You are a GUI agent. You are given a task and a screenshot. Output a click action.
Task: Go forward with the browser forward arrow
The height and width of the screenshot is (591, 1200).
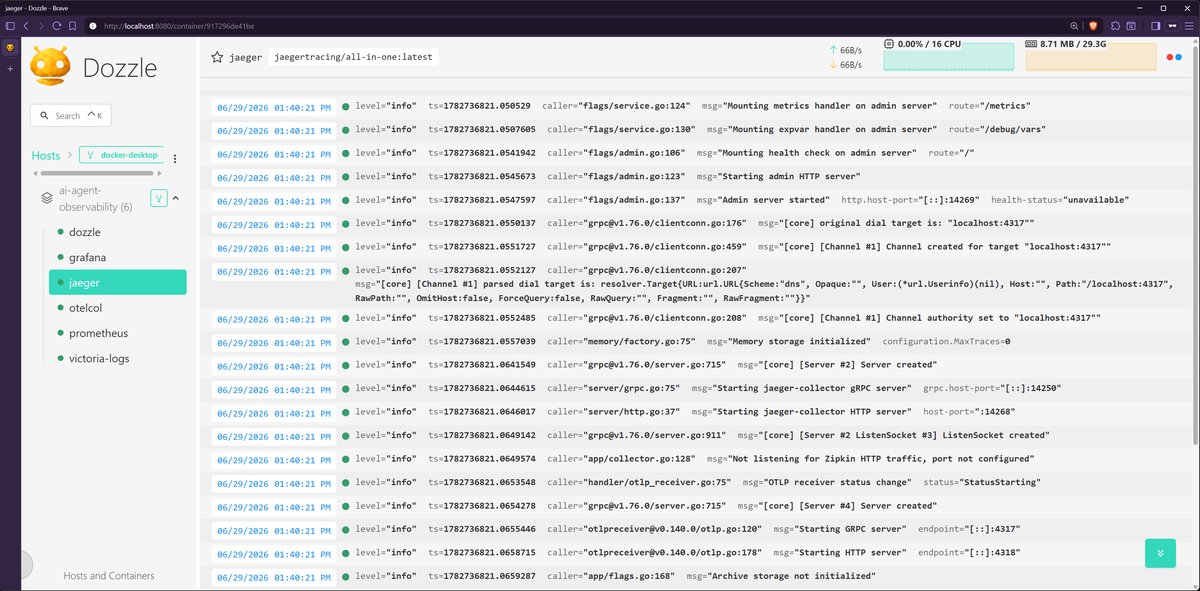[x=40, y=25]
